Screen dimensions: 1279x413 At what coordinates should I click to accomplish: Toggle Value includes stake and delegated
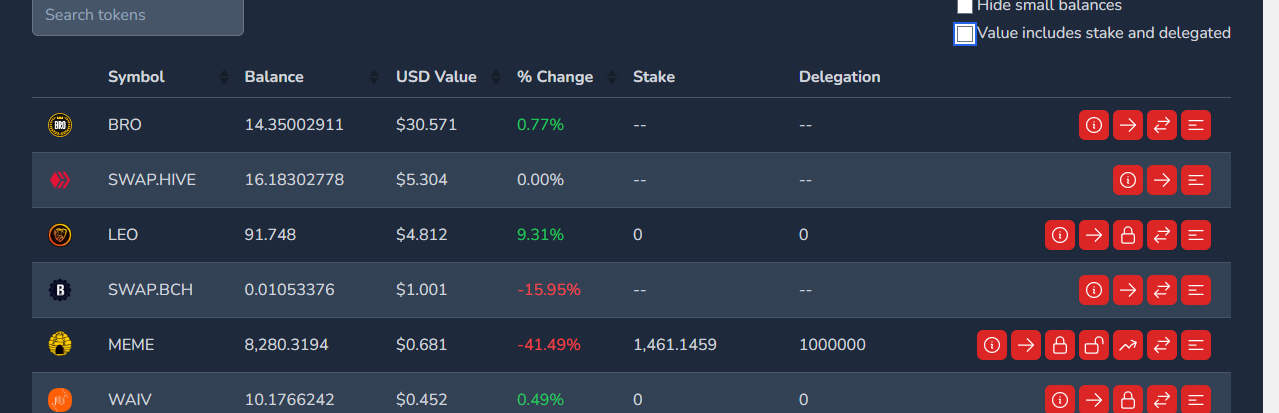(965, 34)
